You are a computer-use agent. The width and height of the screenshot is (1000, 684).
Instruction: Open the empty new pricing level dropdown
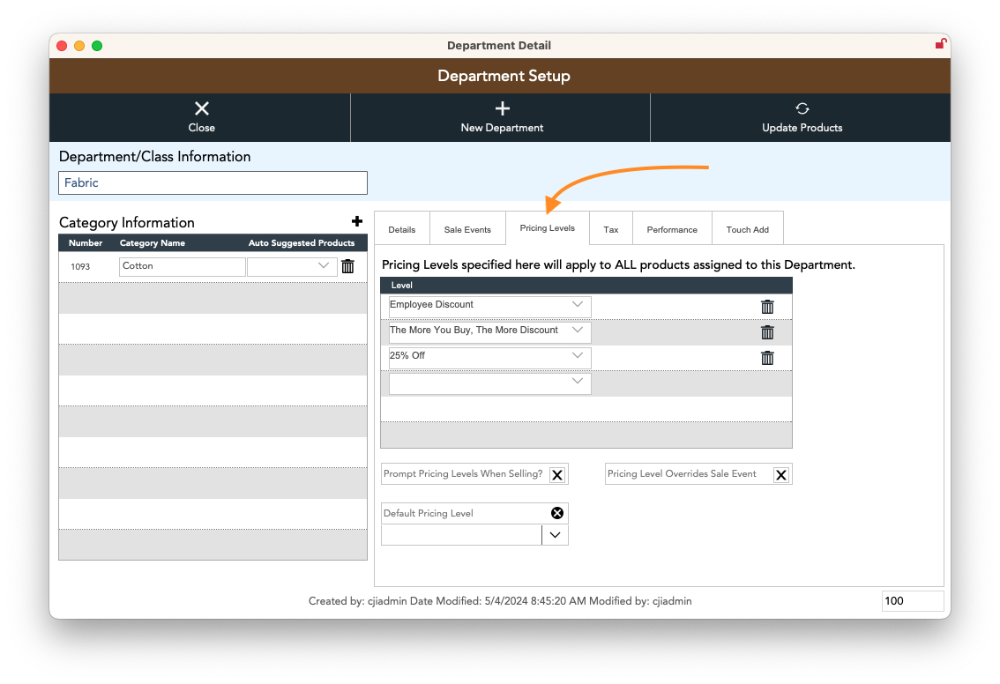[577, 381]
